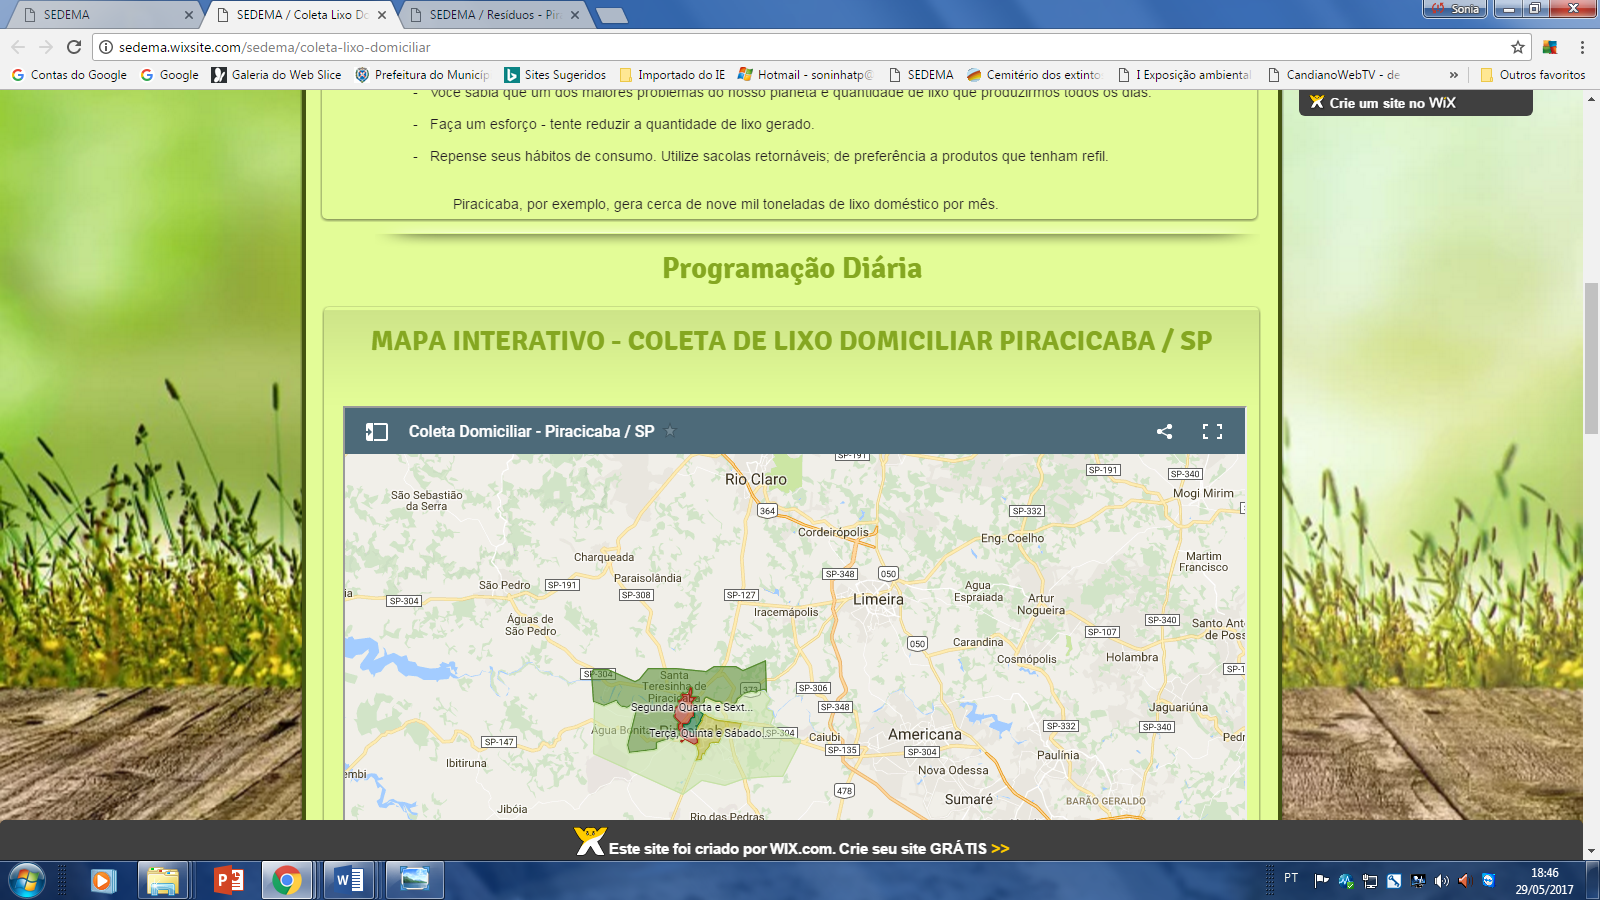Expand the hidden bookmarks overflow chevron
The image size is (1600, 900).
pyautogui.click(x=1453, y=75)
